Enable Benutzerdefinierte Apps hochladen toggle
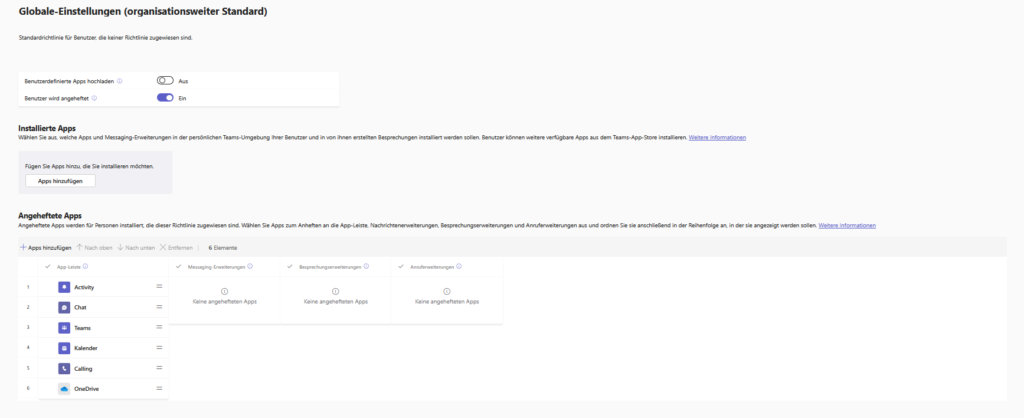 (165, 80)
